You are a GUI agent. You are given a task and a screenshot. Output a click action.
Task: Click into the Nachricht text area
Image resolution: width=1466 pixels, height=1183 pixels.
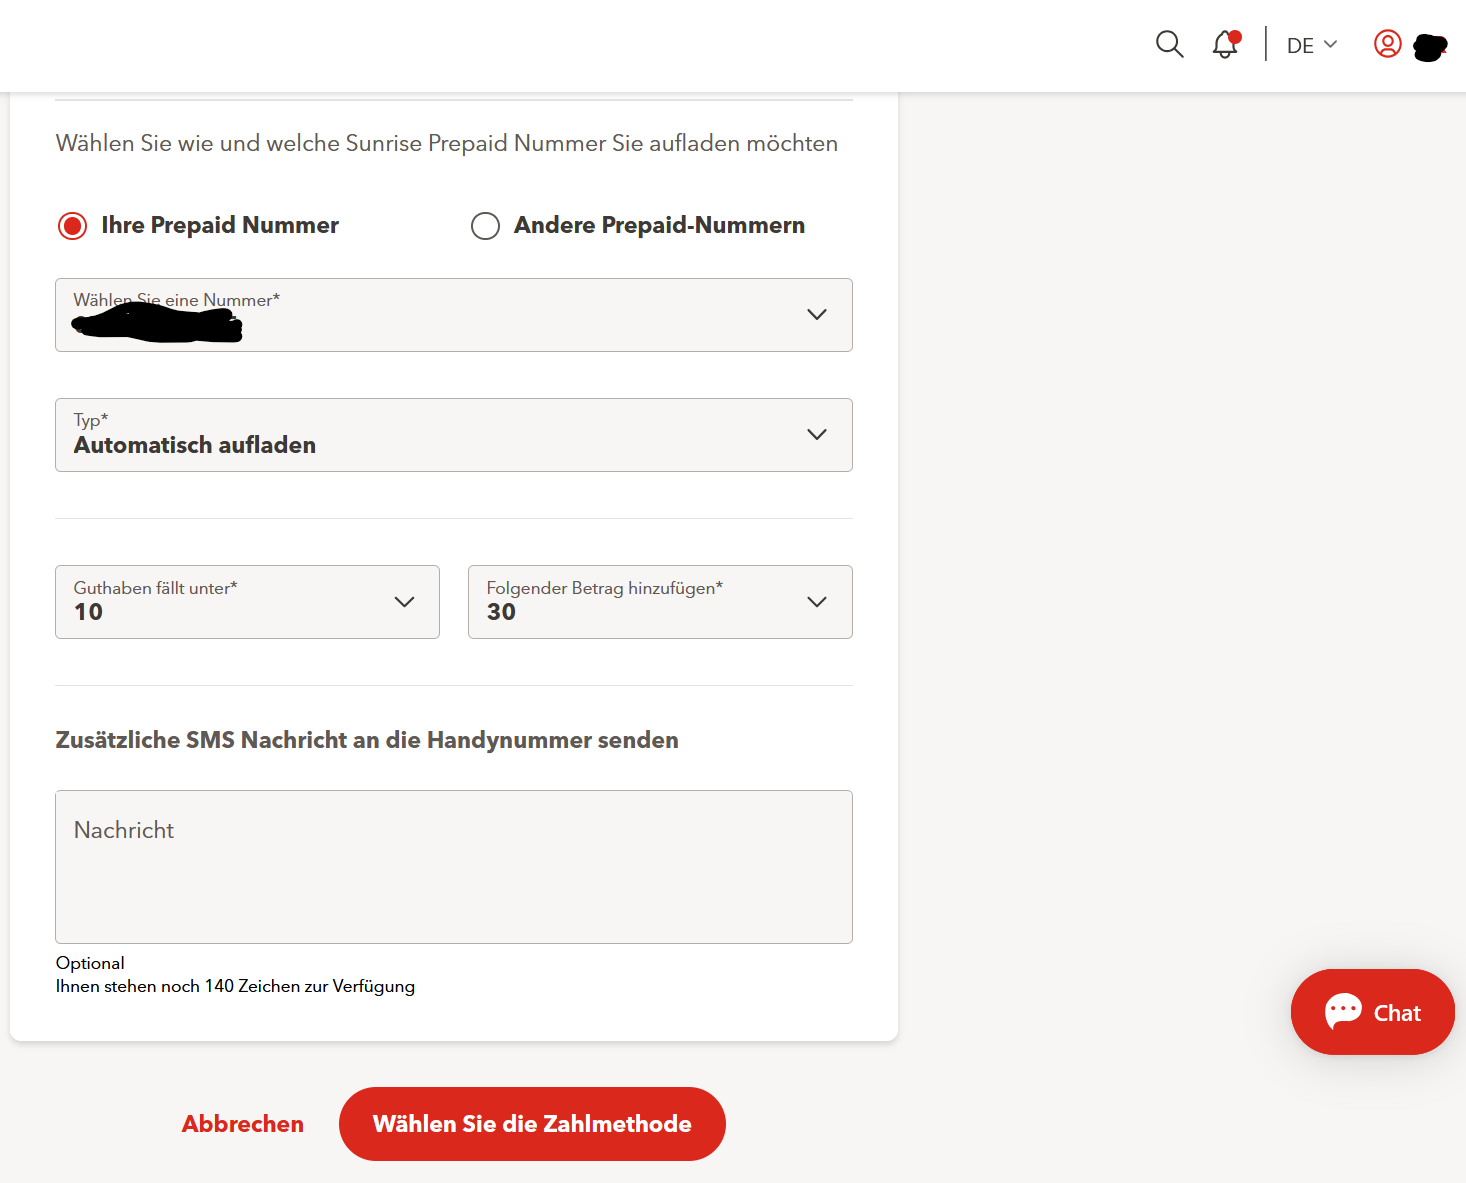pyautogui.click(x=453, y=866)
